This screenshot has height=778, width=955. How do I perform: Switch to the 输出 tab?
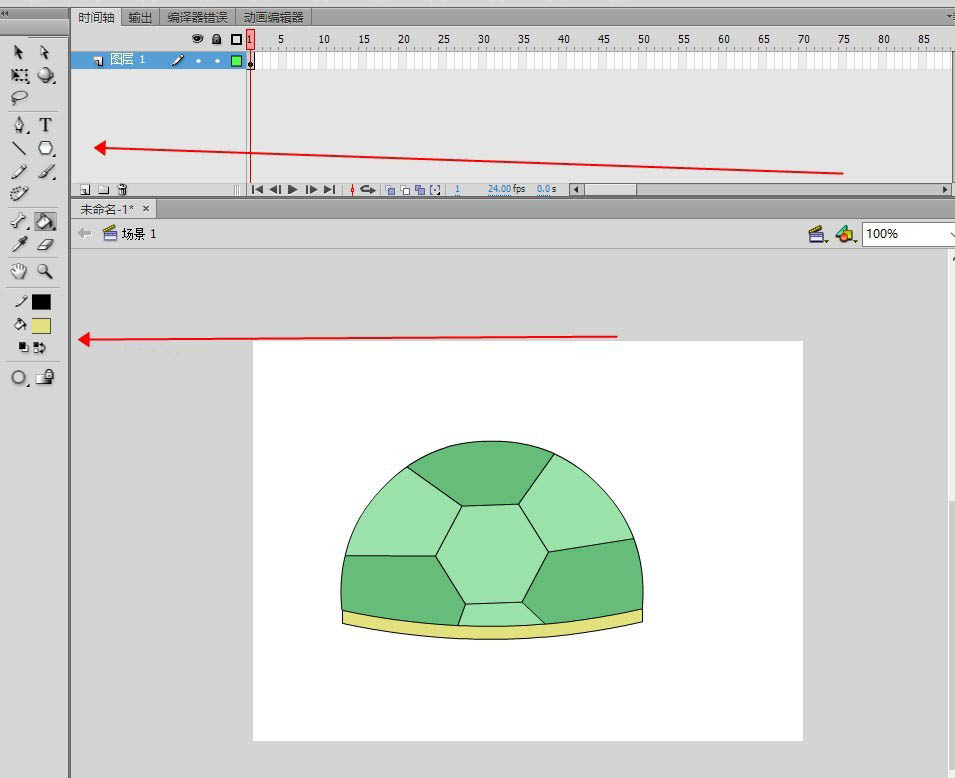click(141, 17)
